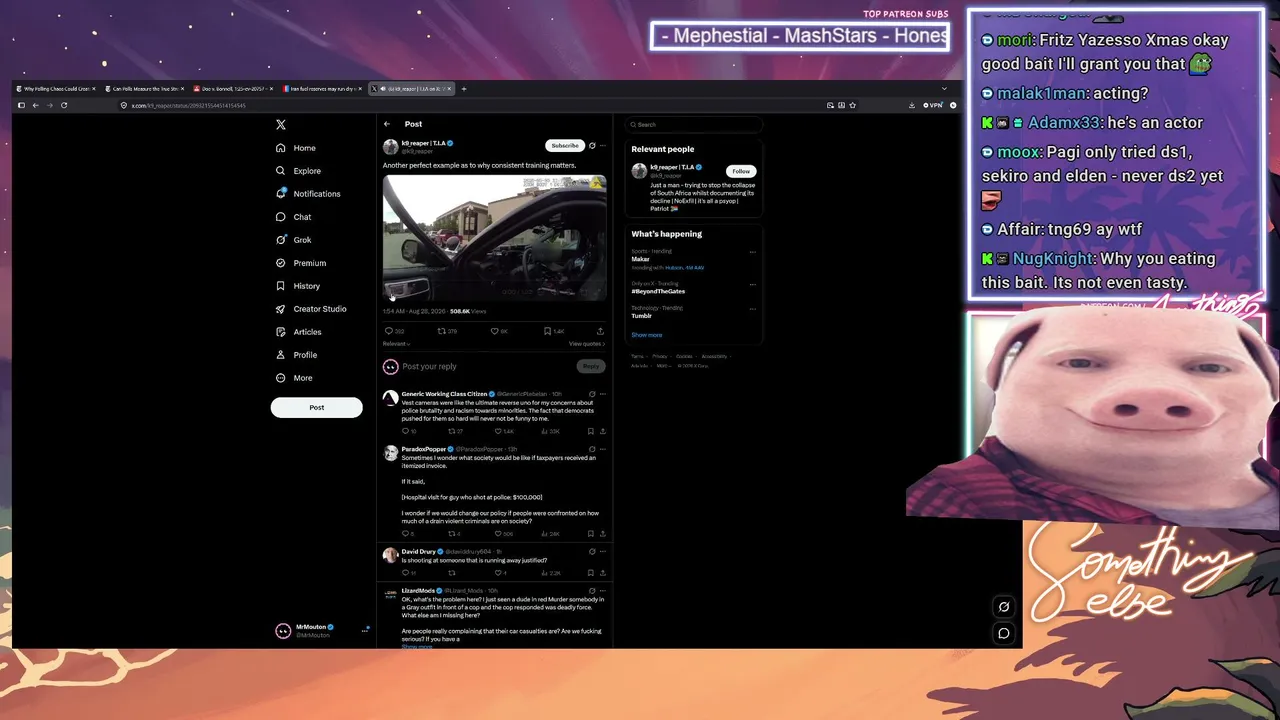Subscribe to k9_reaper
The height and width of the screenshot is (720, 1280).
pyautogui.click(x=565, y=145)
